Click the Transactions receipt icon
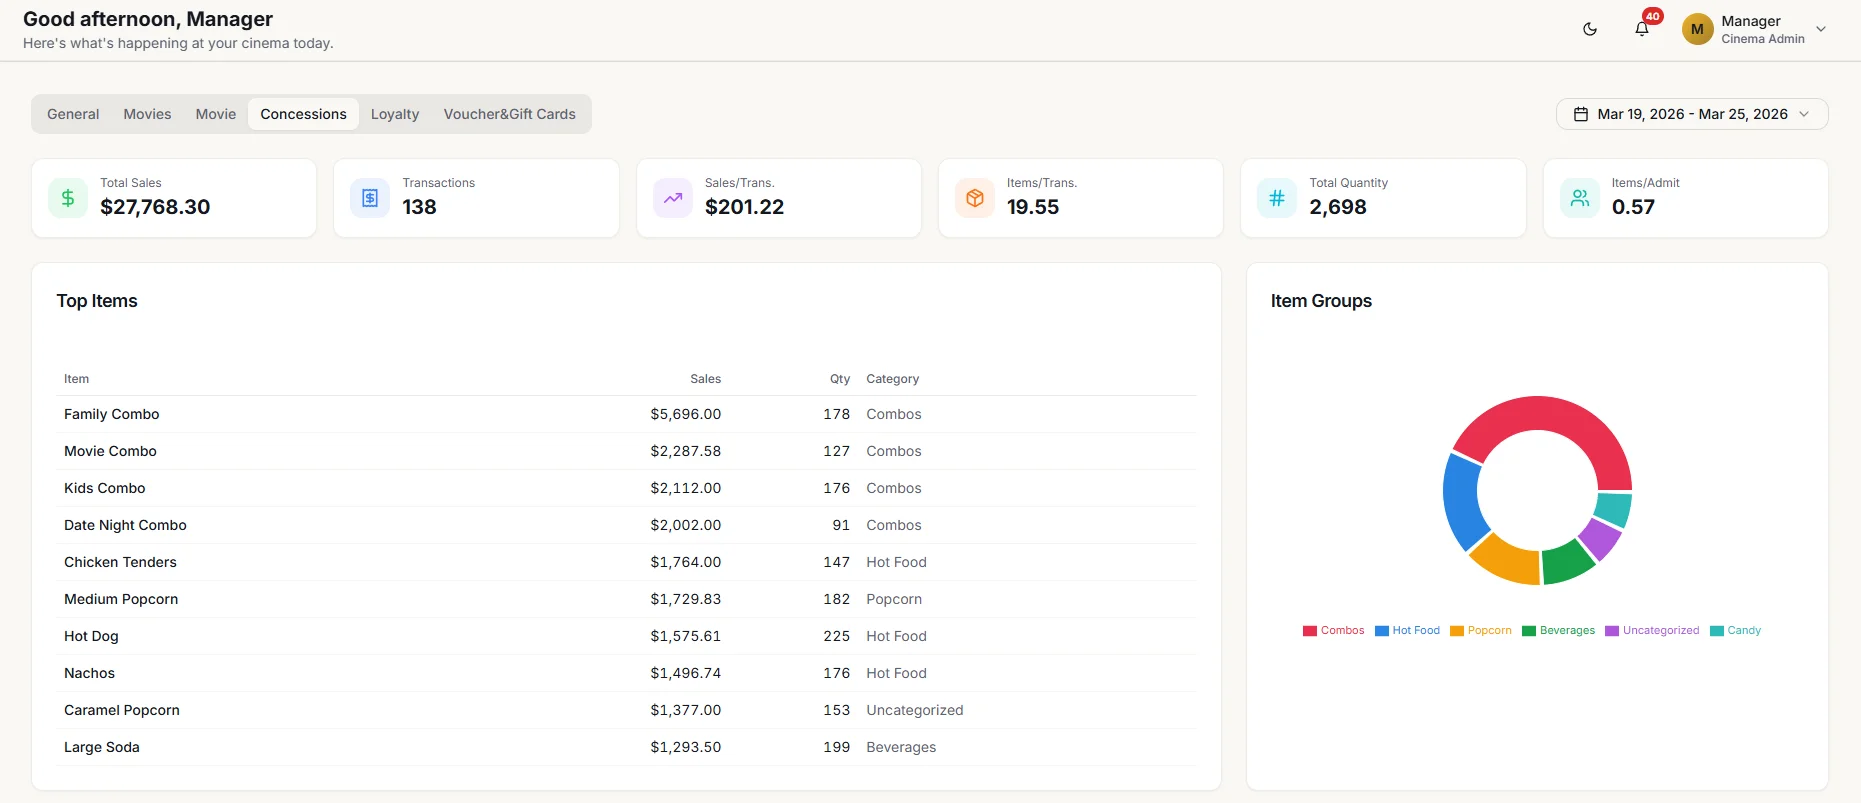This screenshot has width=1861, height=803. 370,198
